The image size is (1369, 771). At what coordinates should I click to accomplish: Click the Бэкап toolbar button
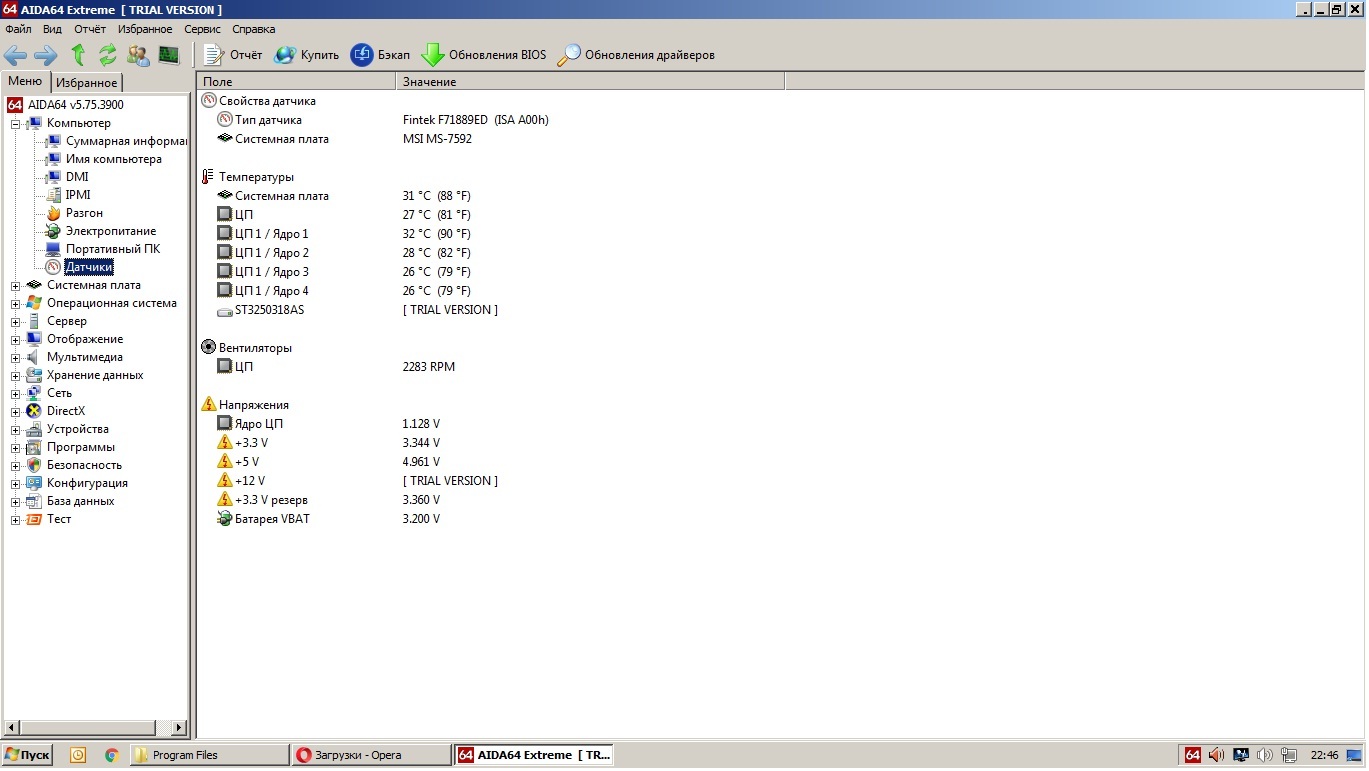tap(380, 55)
